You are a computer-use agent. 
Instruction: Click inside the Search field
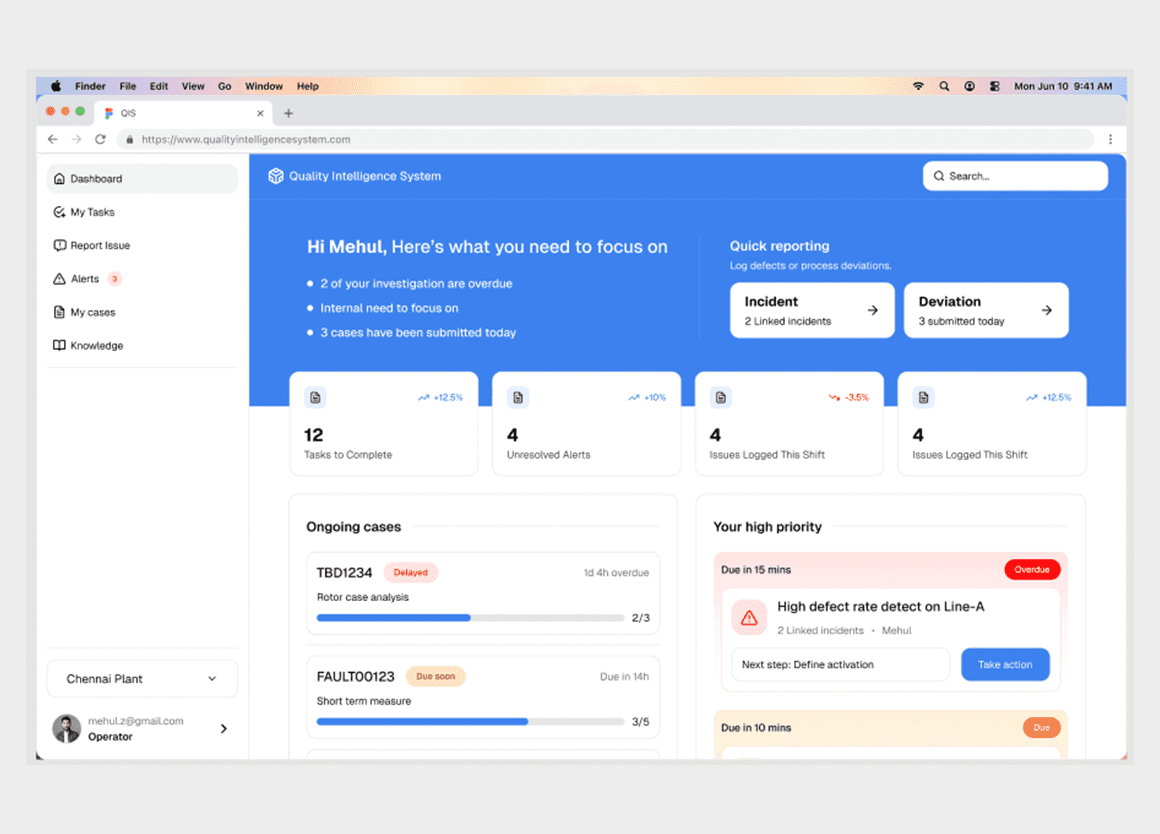click(1015, 175)
